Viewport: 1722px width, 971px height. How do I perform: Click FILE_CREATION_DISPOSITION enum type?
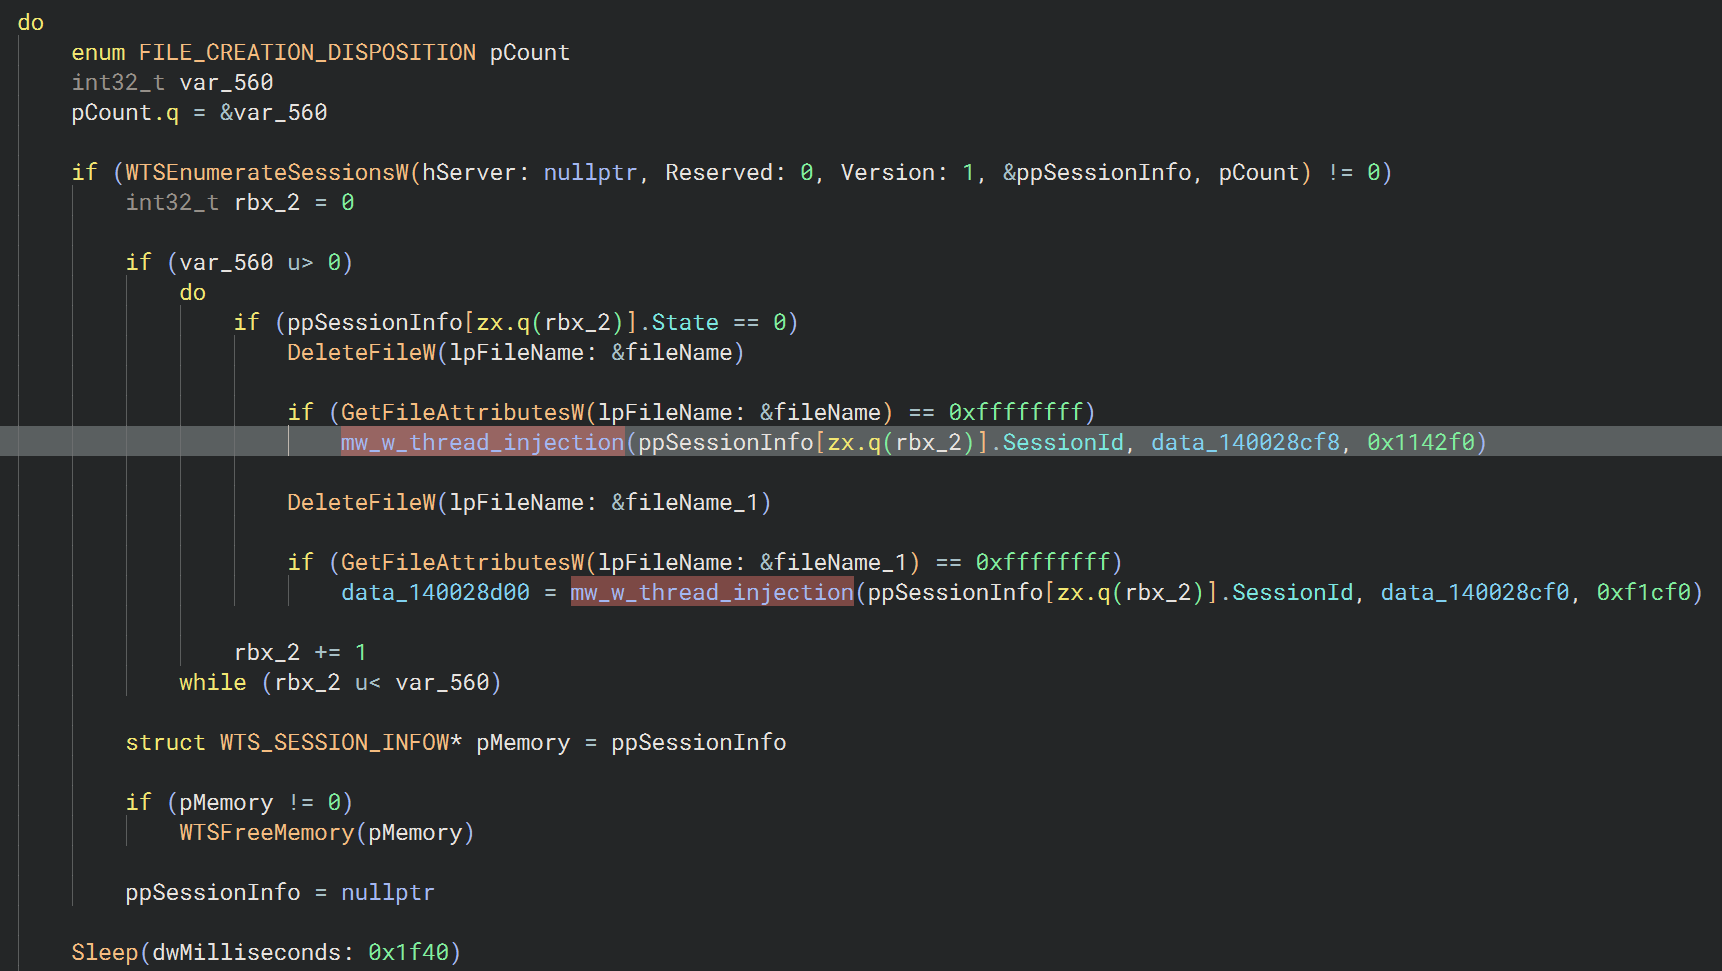point(307,52)
